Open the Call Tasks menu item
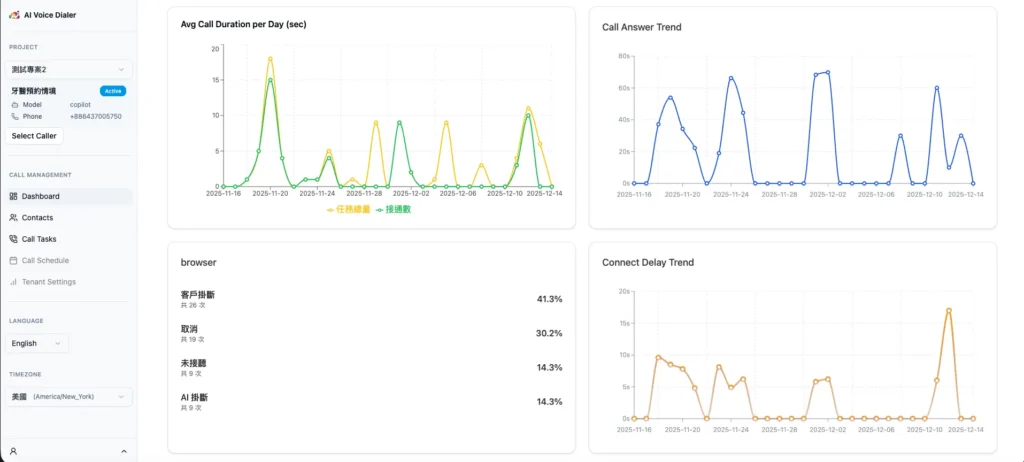1024x462 pixels. [x=40, y=240]
